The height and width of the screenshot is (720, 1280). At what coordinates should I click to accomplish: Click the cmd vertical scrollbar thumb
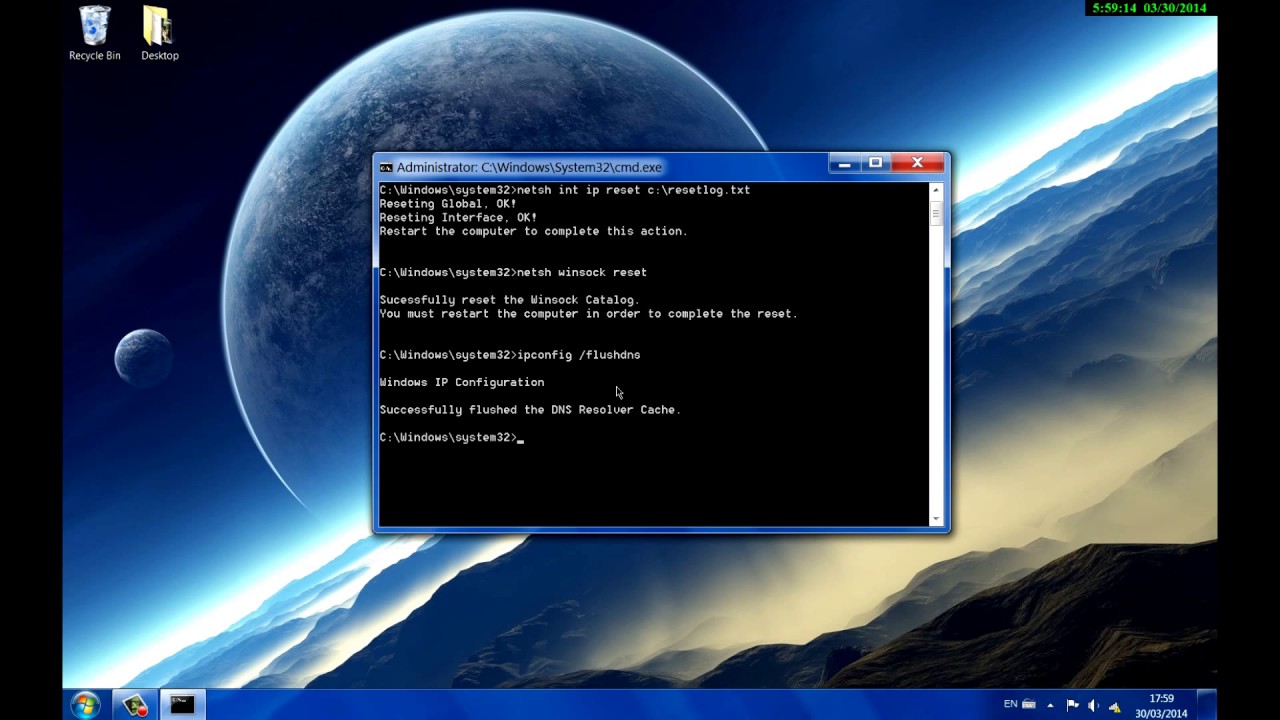[x=936, y=213]
